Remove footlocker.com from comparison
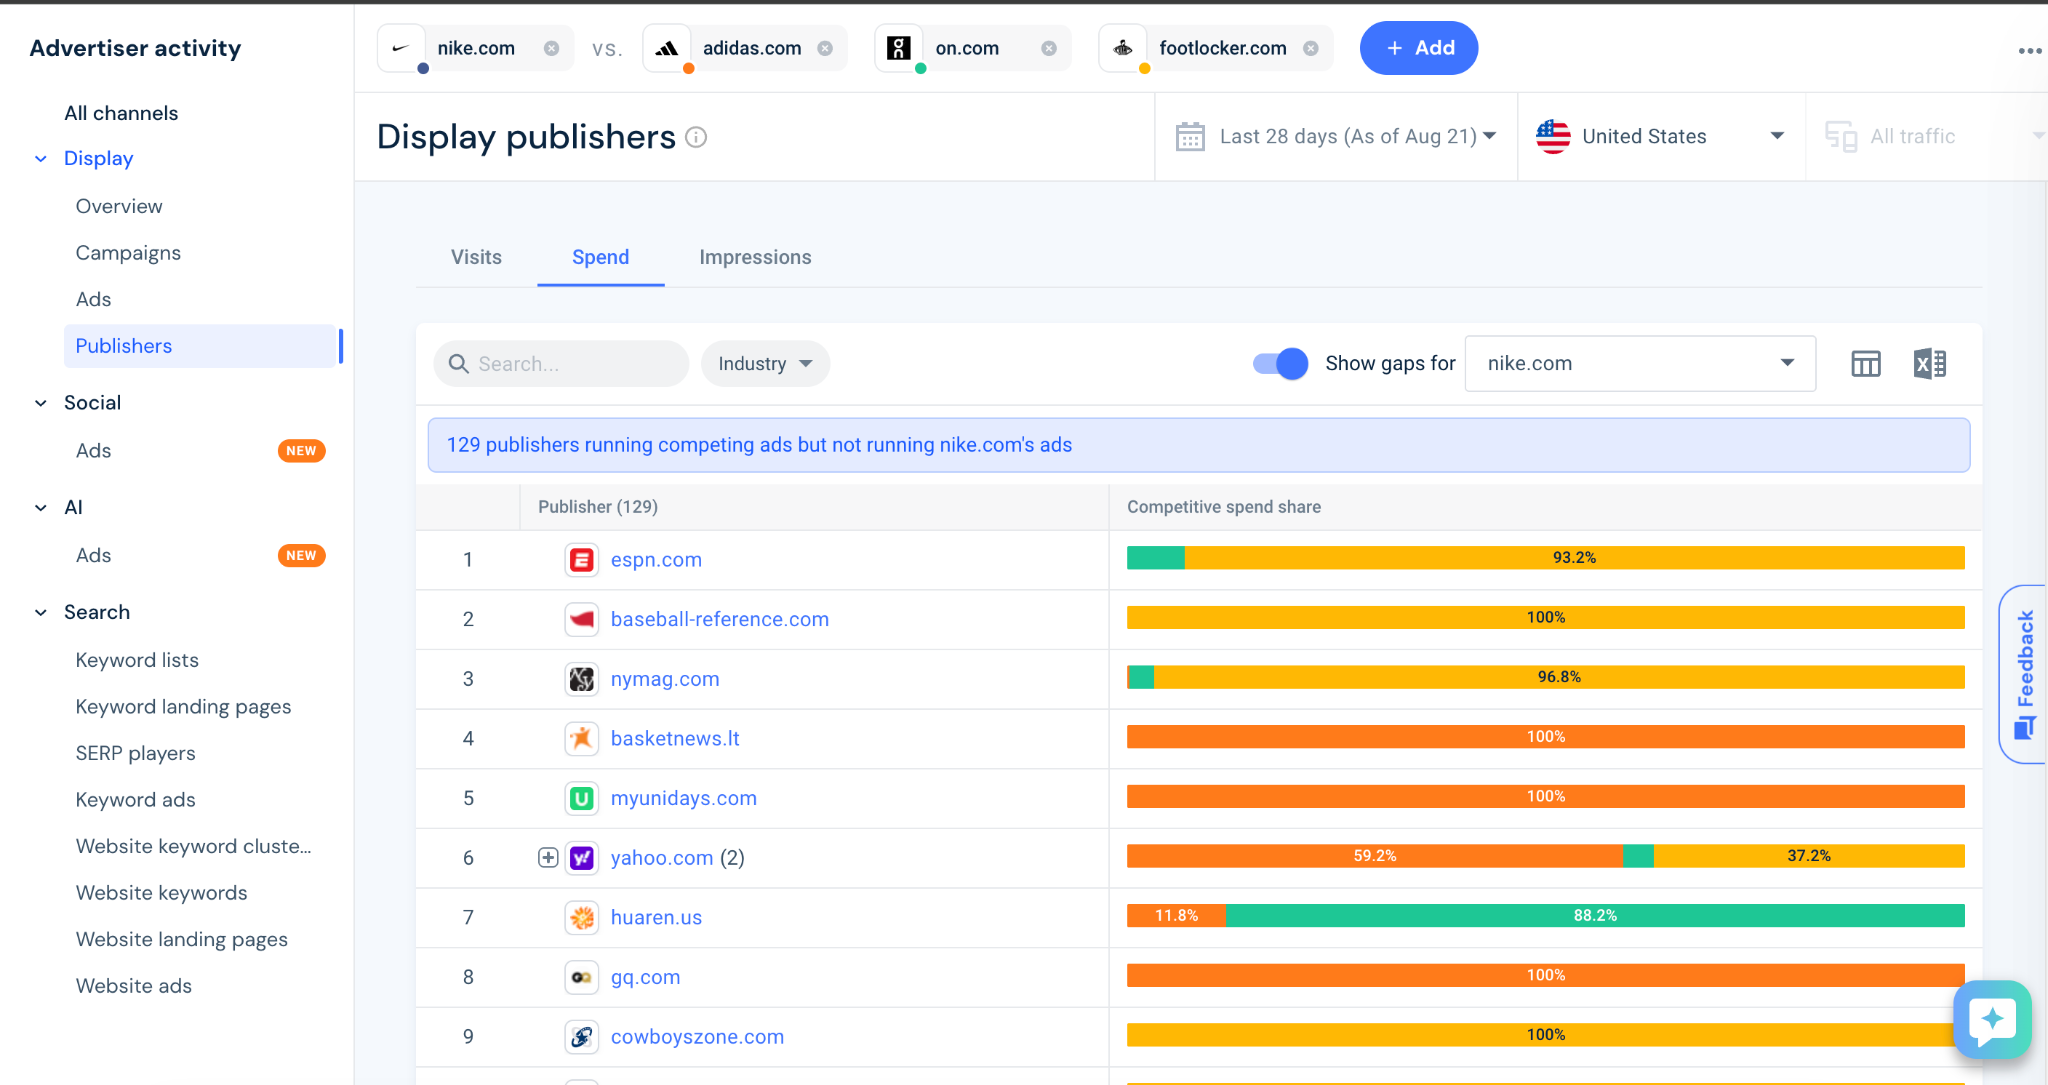2048x1085 pixels. (x=1311, y=48)
